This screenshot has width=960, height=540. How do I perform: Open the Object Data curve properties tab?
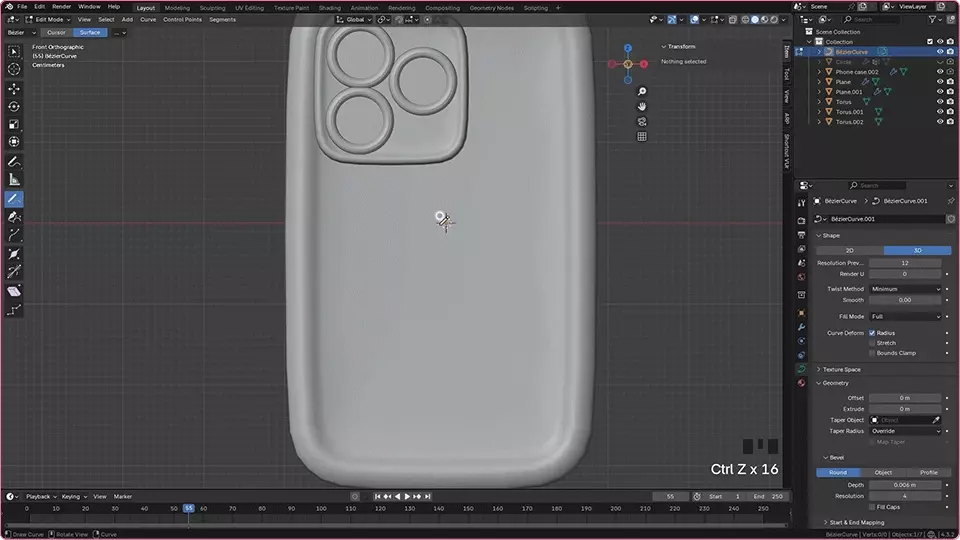click(x=801, y=369)
